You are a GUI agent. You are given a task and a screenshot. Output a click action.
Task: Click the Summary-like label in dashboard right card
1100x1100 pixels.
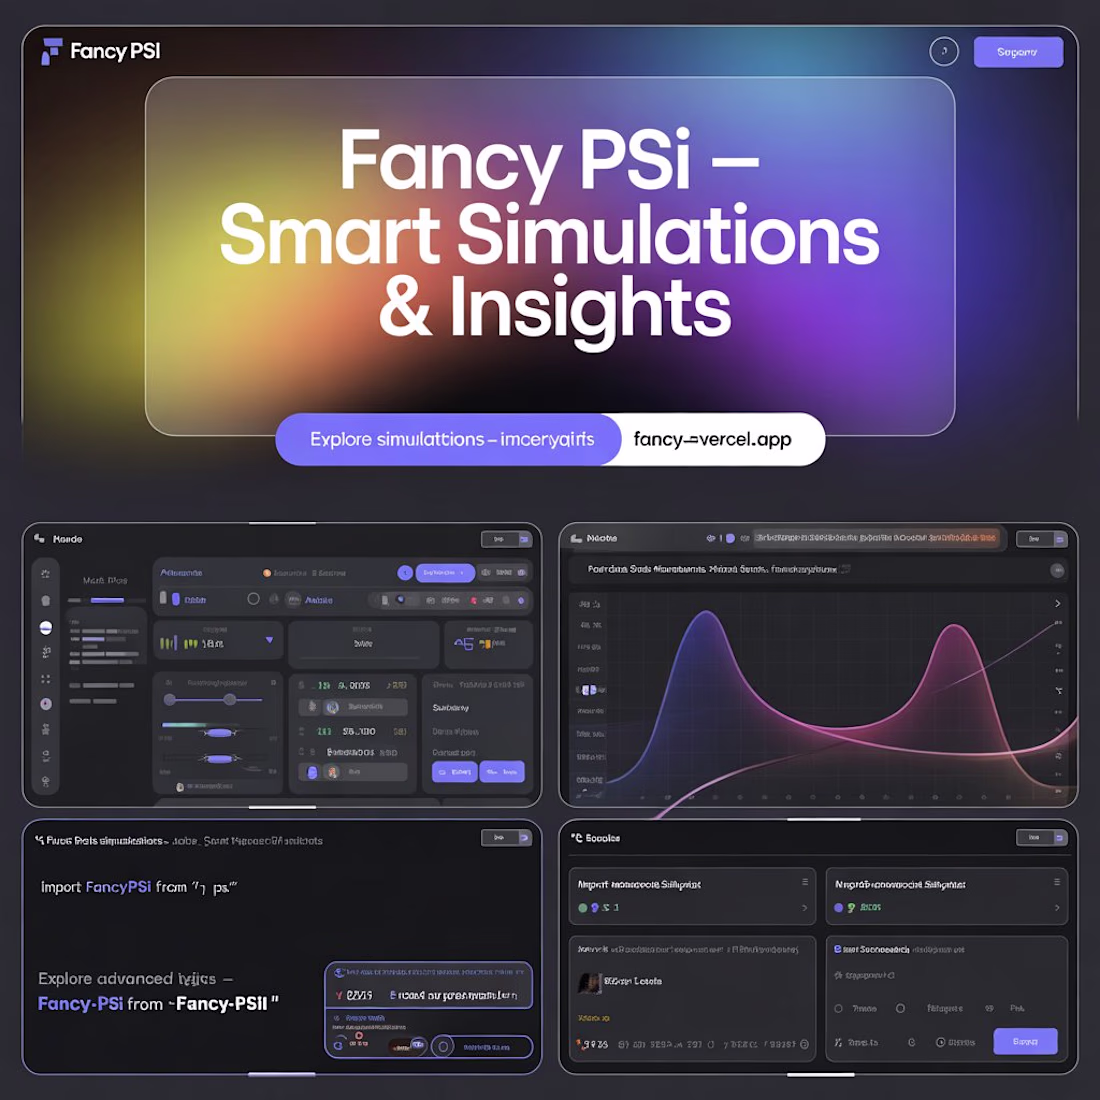[450, 707]
